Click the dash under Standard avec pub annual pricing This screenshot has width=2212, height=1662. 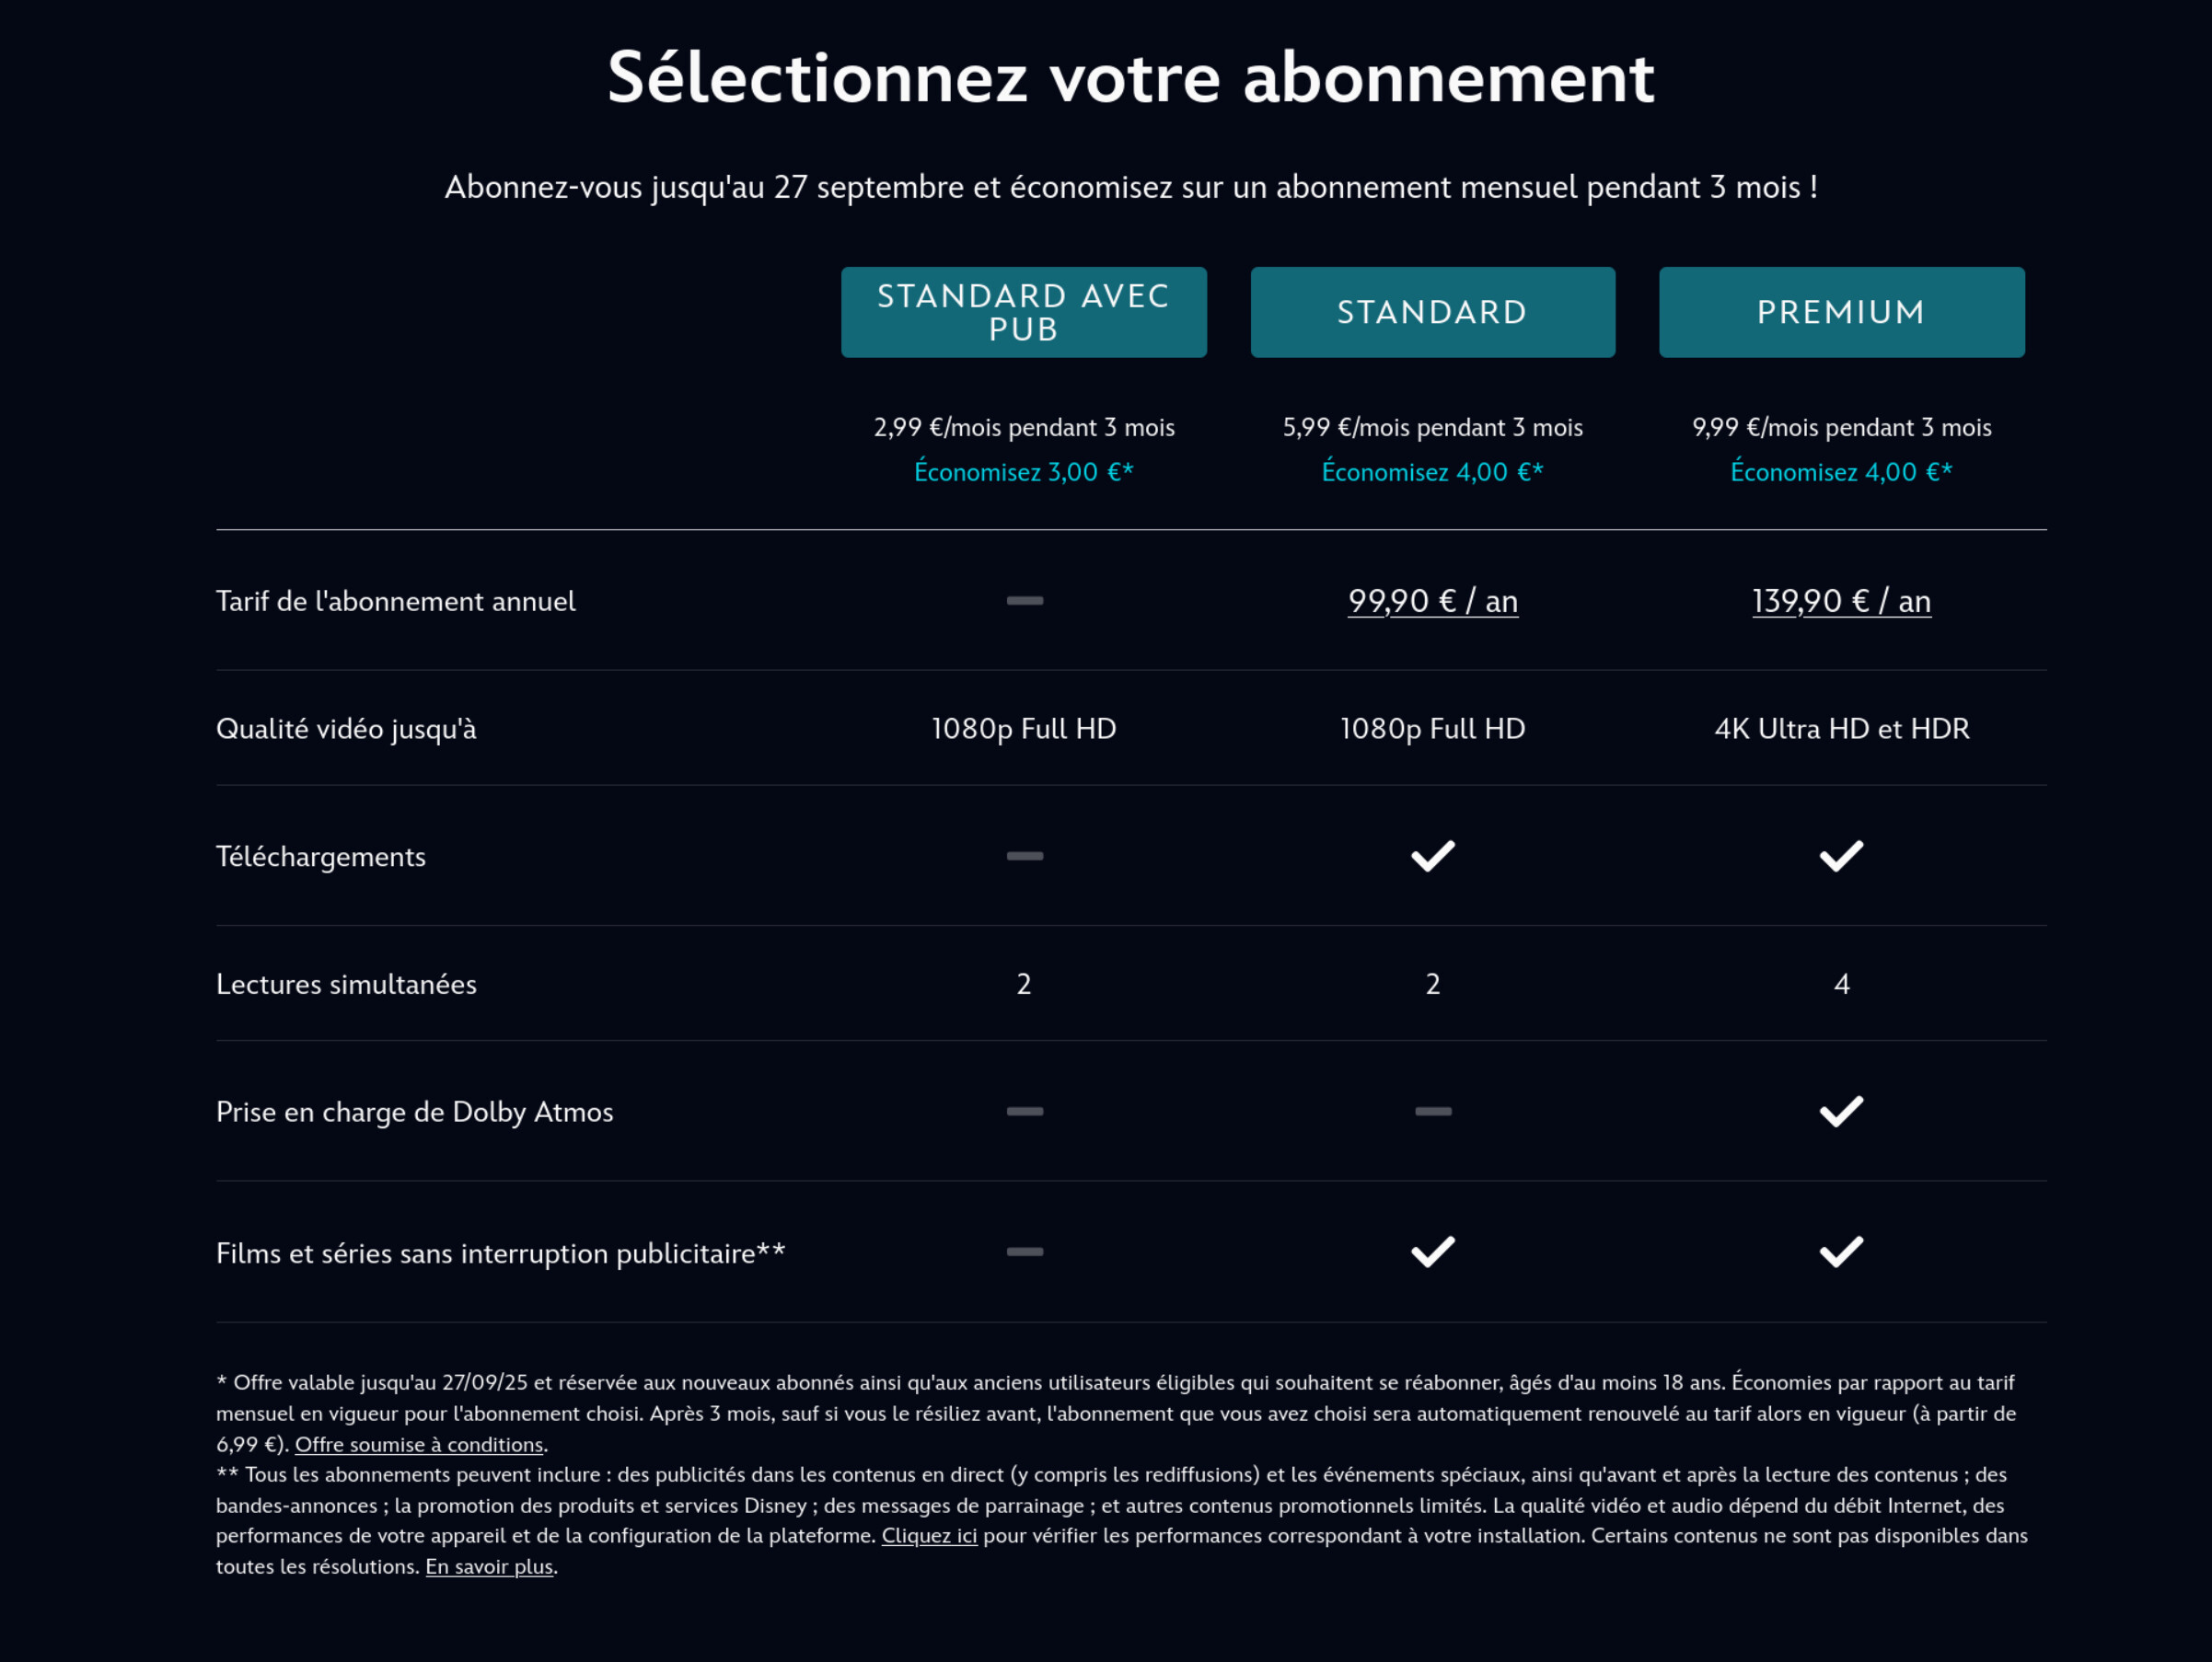coord(1023,600)
